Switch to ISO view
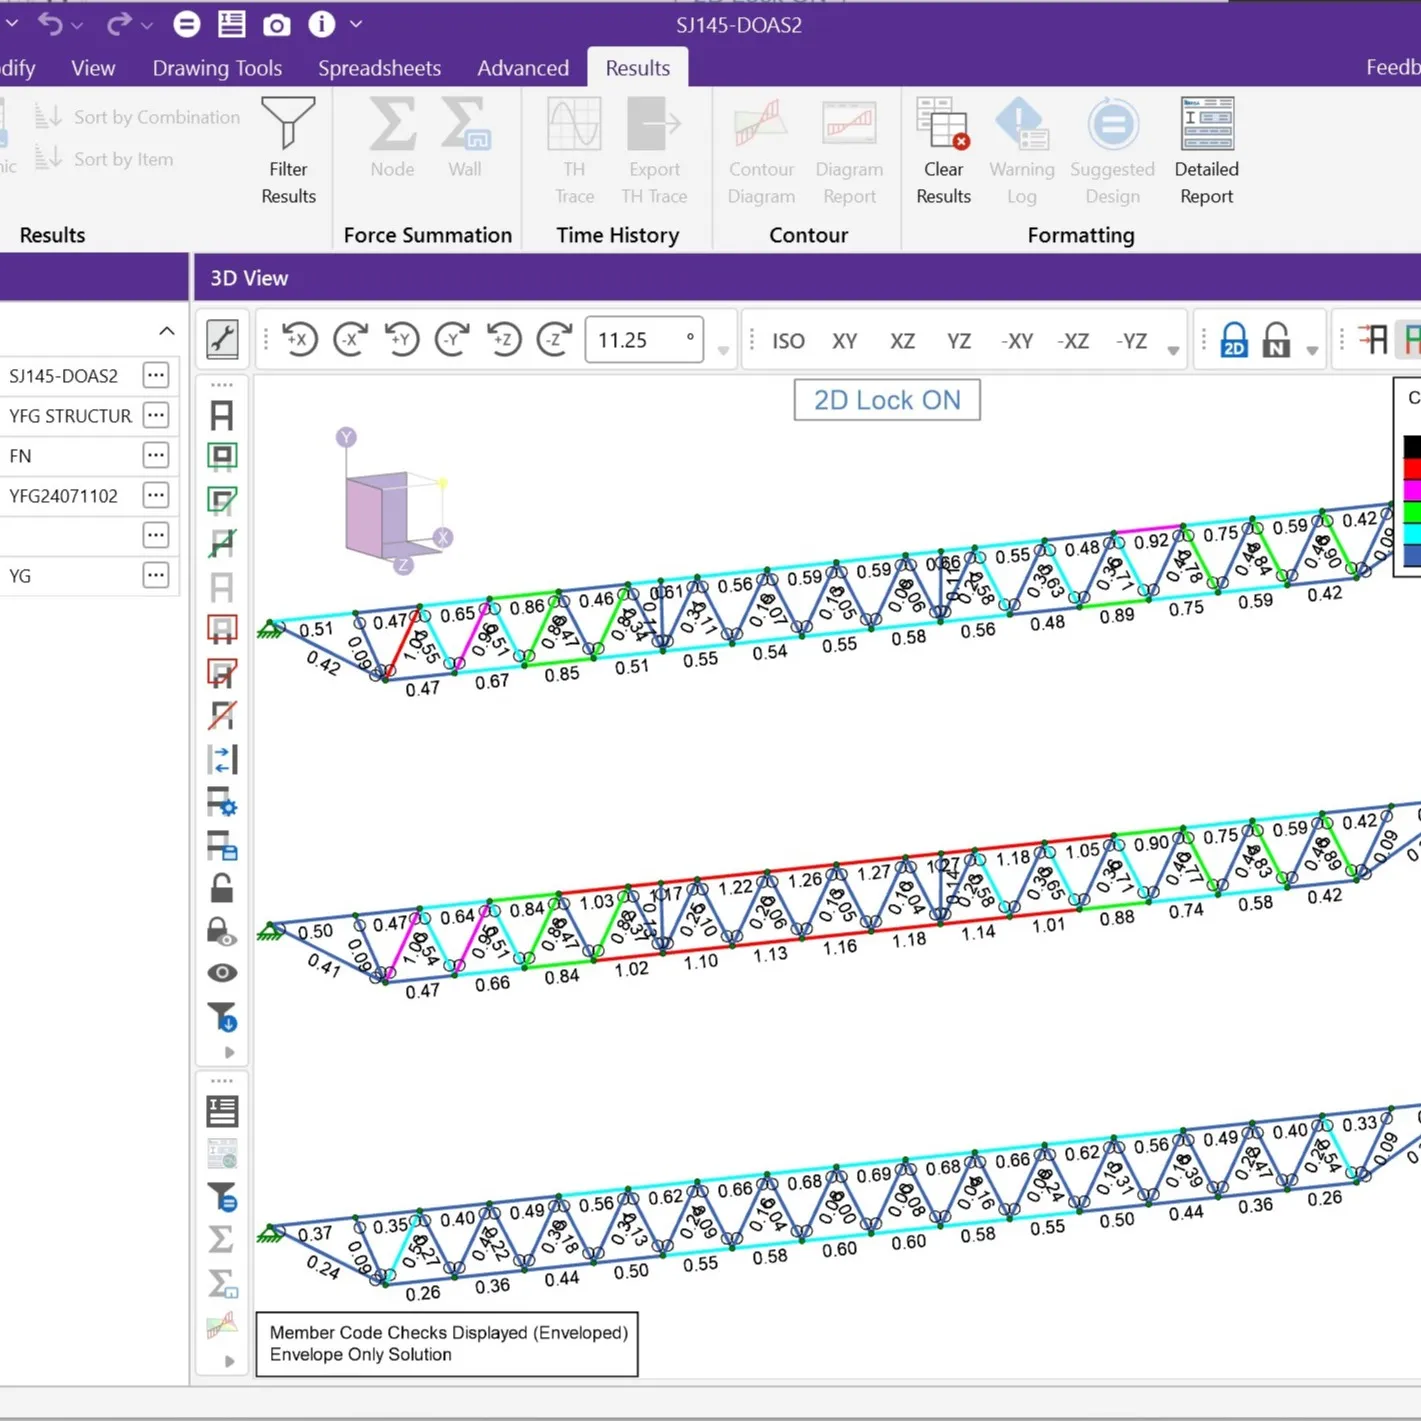 coord(788,341)
